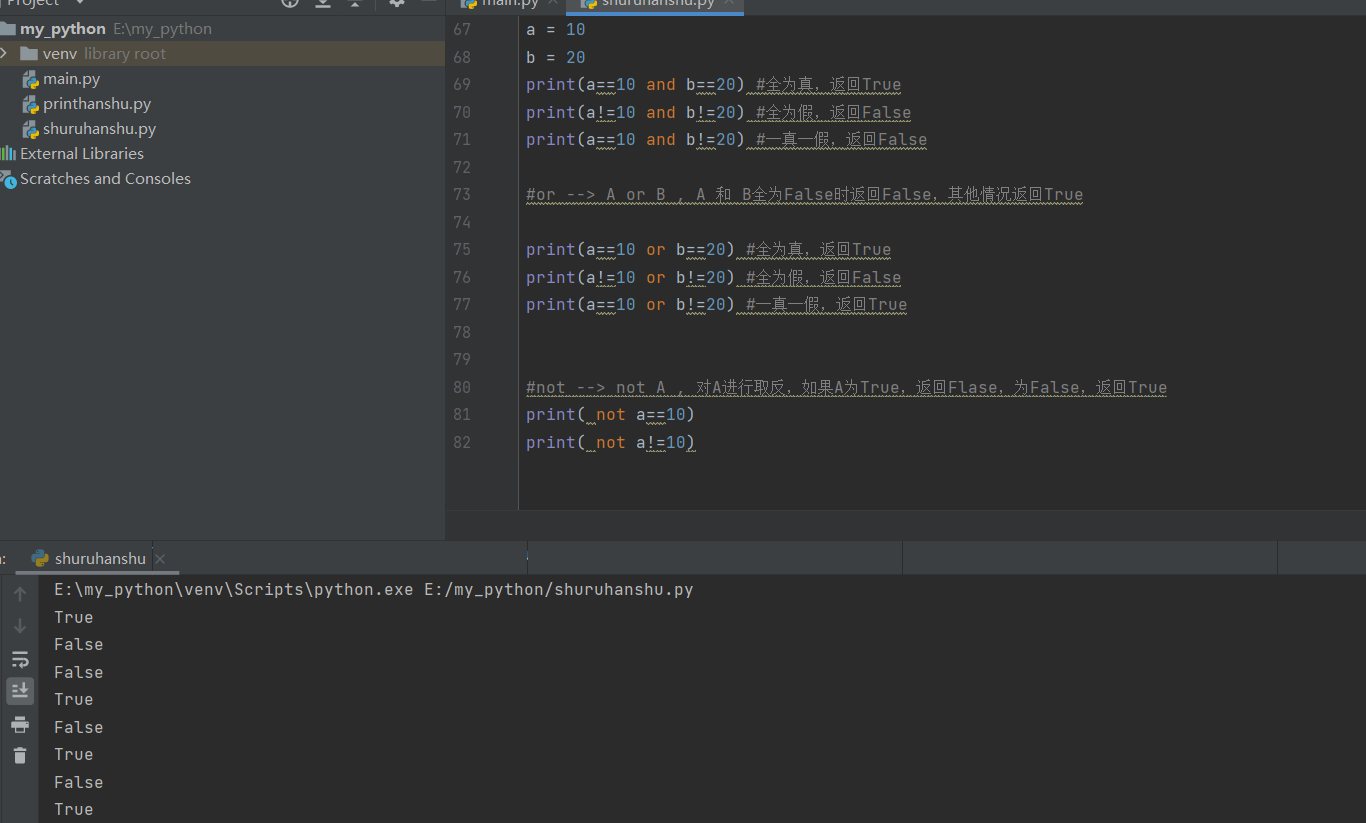Switch to the main.py editor tab
This screenshot has height=823, width=1366.
[508, 4]
